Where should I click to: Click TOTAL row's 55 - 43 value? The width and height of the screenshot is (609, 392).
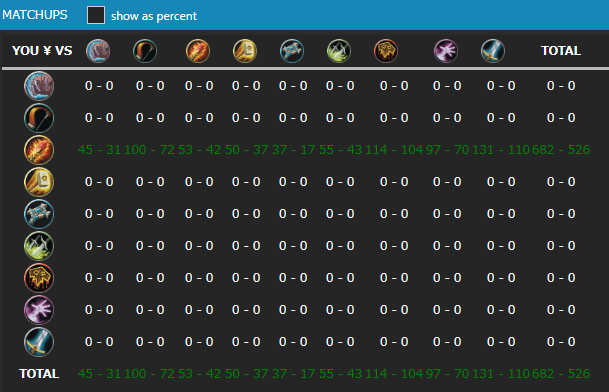coord(340,374)
